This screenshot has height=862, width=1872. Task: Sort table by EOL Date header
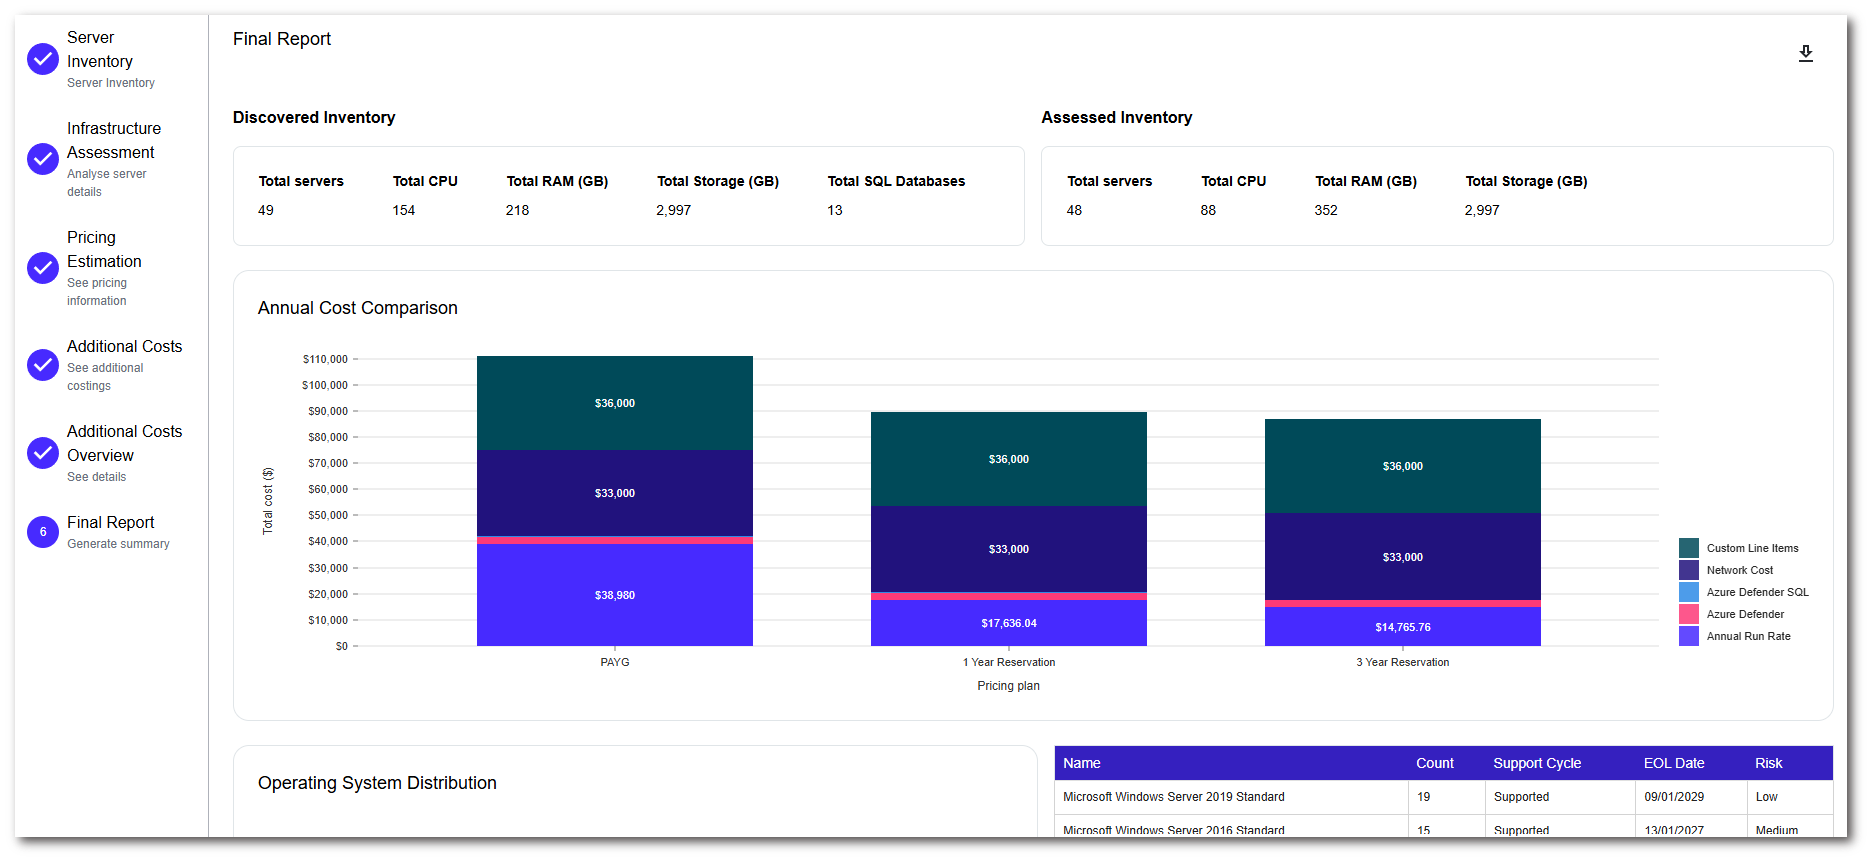coord(1673,763)
